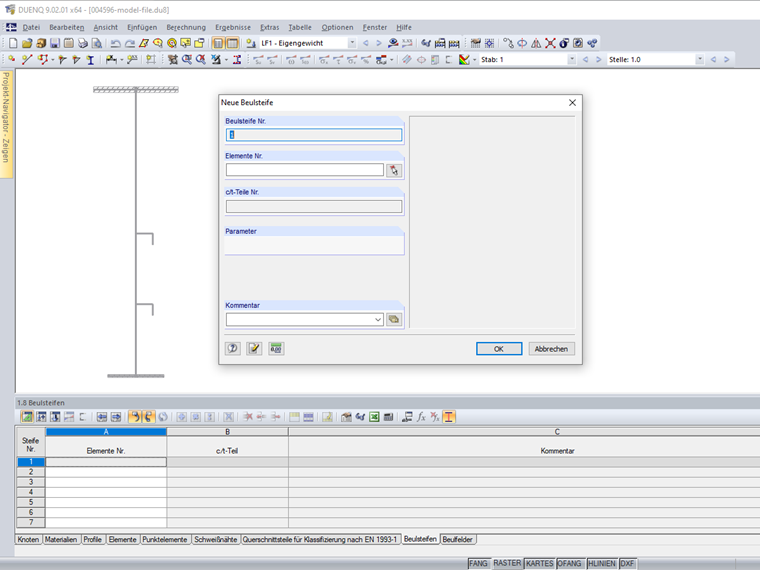The height and width of the screenshot is (570, 760).
Task: Click the red X cross-section icon
Action: [x=550, y=43]
